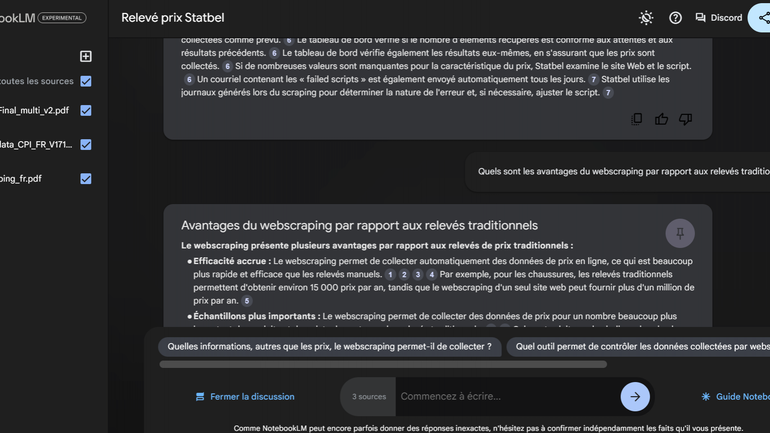
Task: Toggle the select all sources checkbox
Action: (86, 81)
